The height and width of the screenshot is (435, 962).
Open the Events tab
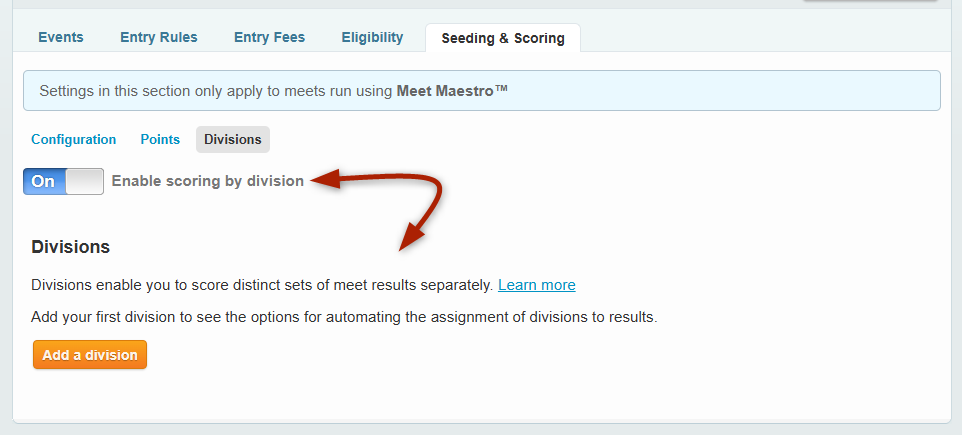pyautogui.click(x=61, y=38)
